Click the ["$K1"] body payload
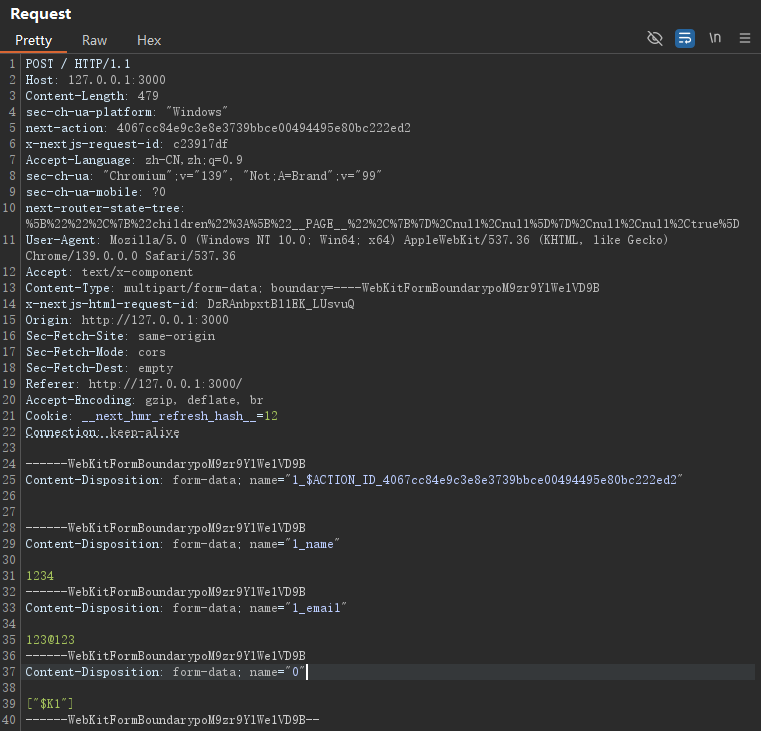761x731 pixels. 49,704
